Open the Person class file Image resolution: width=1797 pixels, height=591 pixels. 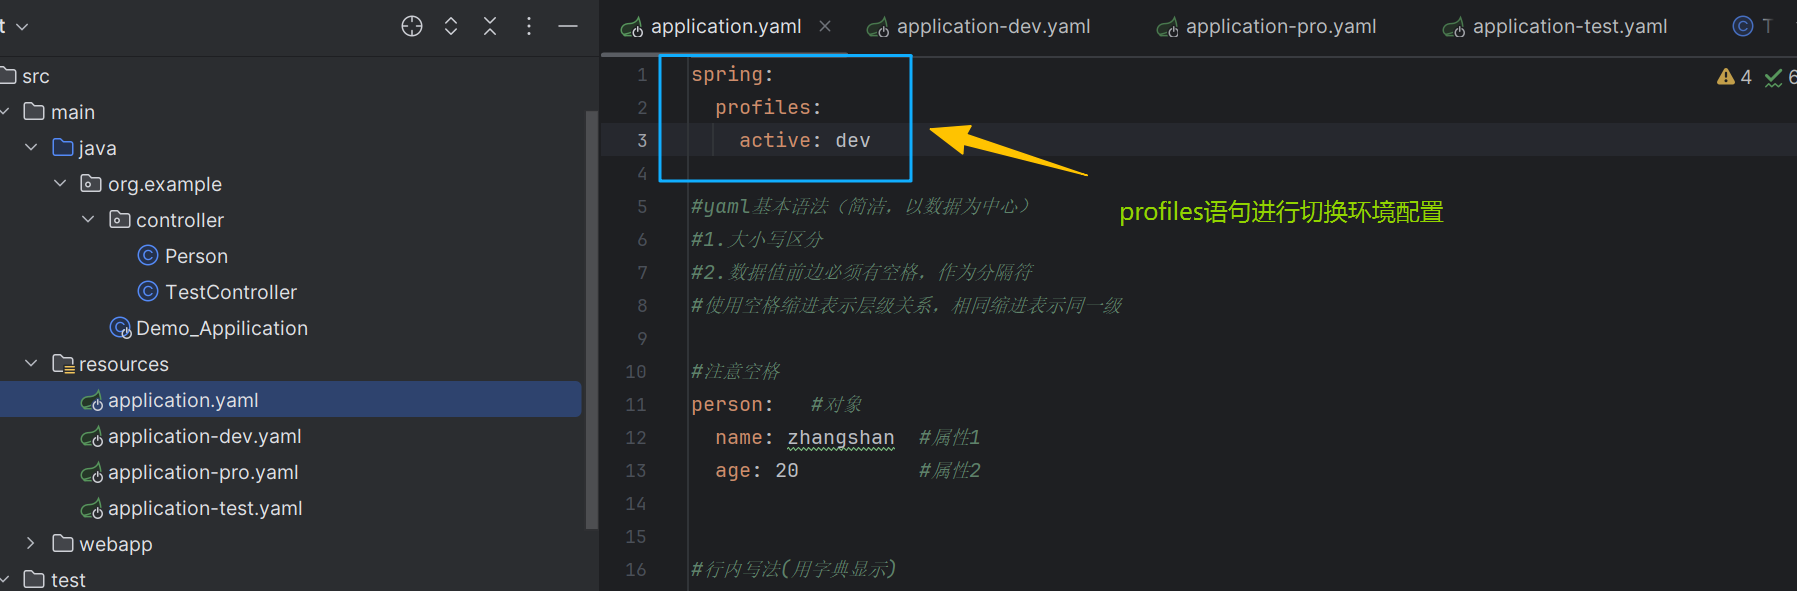click(196, 256)
